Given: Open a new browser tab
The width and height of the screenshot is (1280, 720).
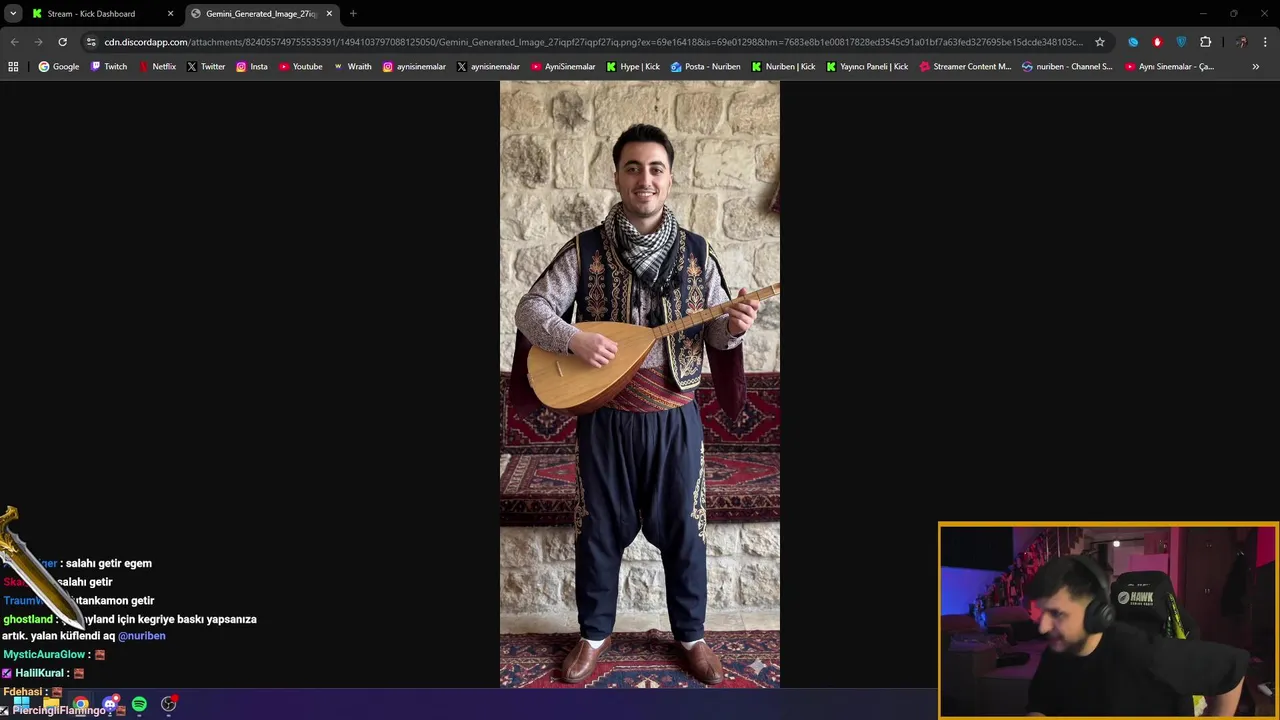Looking at the screenshot, I should click(353, 14).
